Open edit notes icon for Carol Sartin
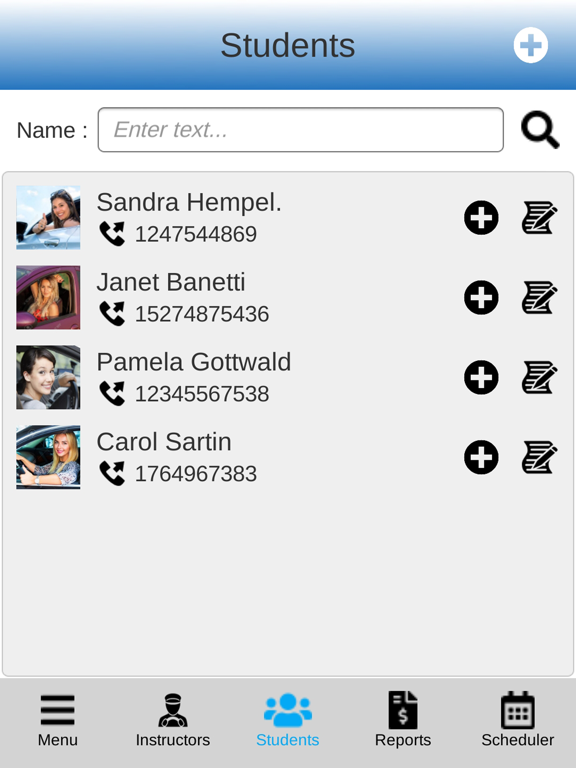The width and height of the screenshot is (576, 768). [x=539, y=457]
